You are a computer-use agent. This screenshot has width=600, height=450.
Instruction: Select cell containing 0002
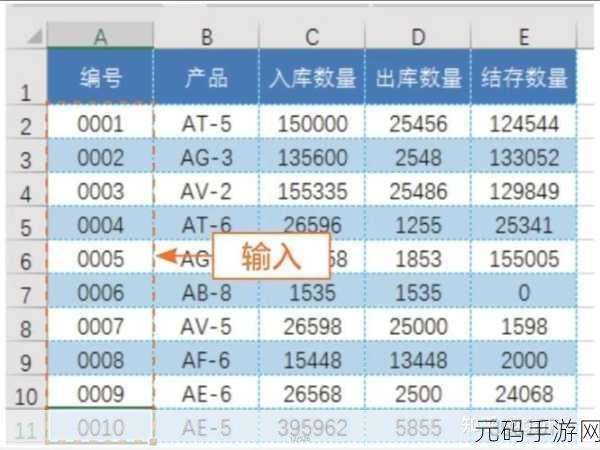(x=100, y=155)
